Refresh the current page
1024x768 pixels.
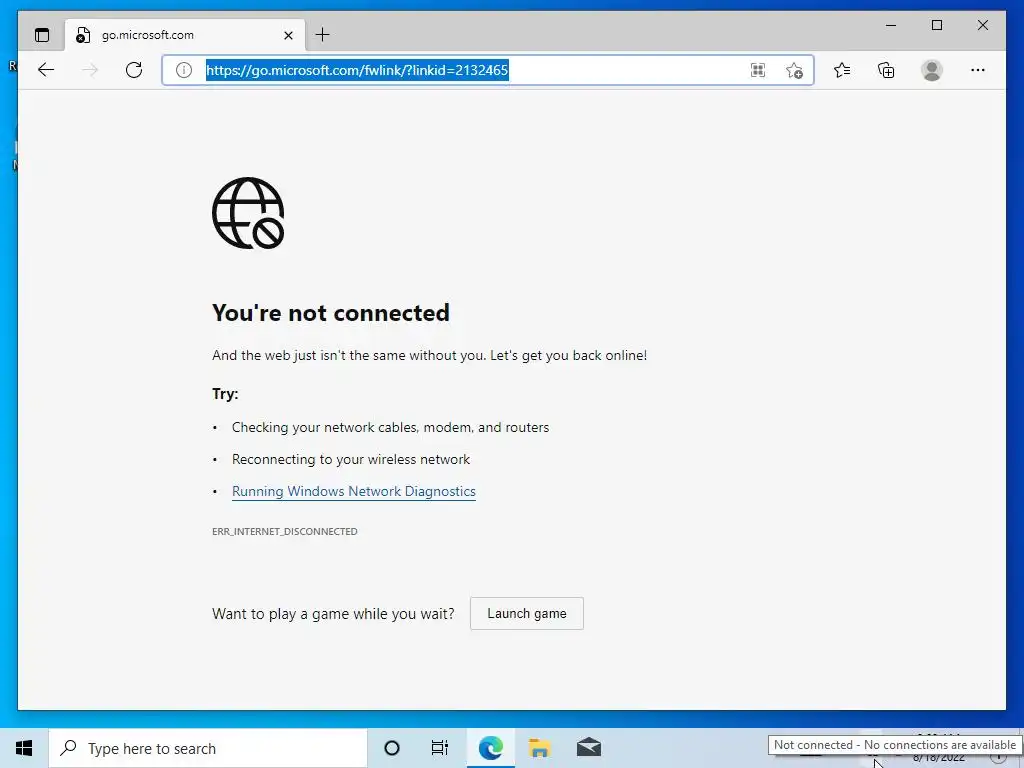[x=134, y=70]
